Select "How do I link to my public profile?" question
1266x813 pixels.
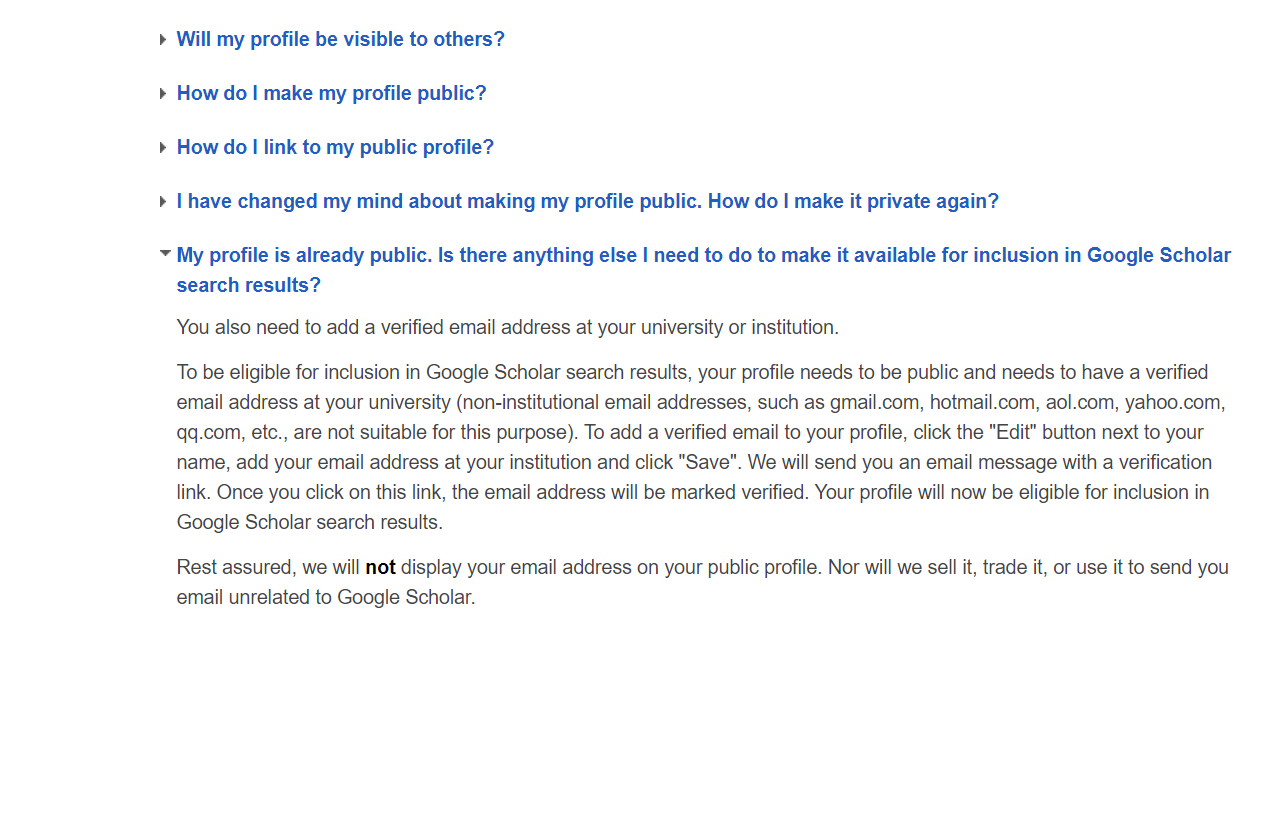[335, 148]
